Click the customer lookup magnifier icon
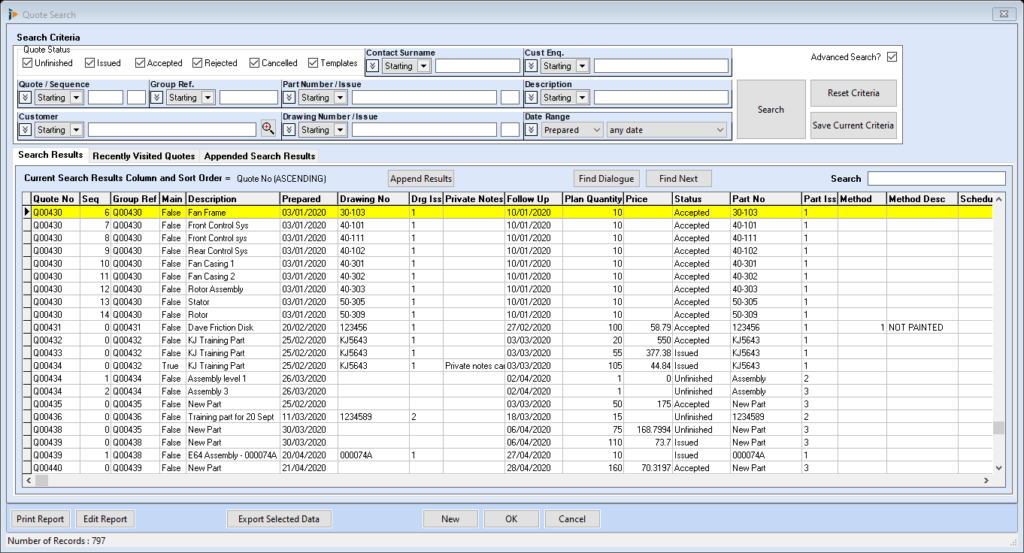This screenshot has height=553, width=1024. 267,128
